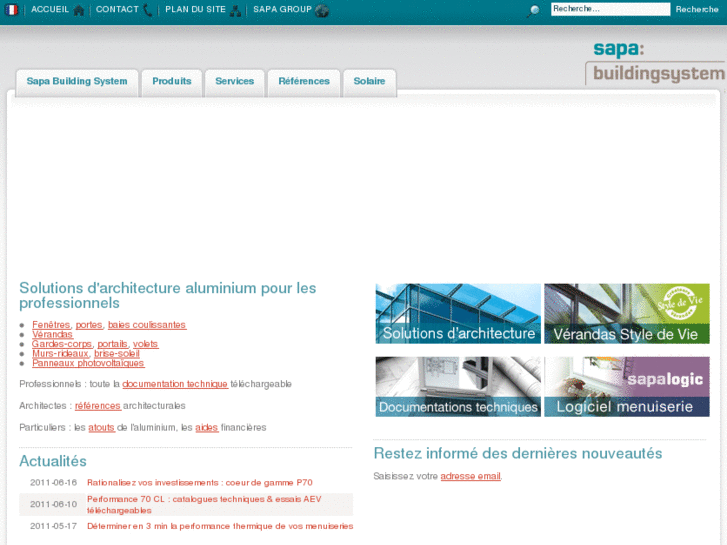727x545 pixels.
Task: Open news Rationalisez vos investissements P70
Action: tap(199, 483)
